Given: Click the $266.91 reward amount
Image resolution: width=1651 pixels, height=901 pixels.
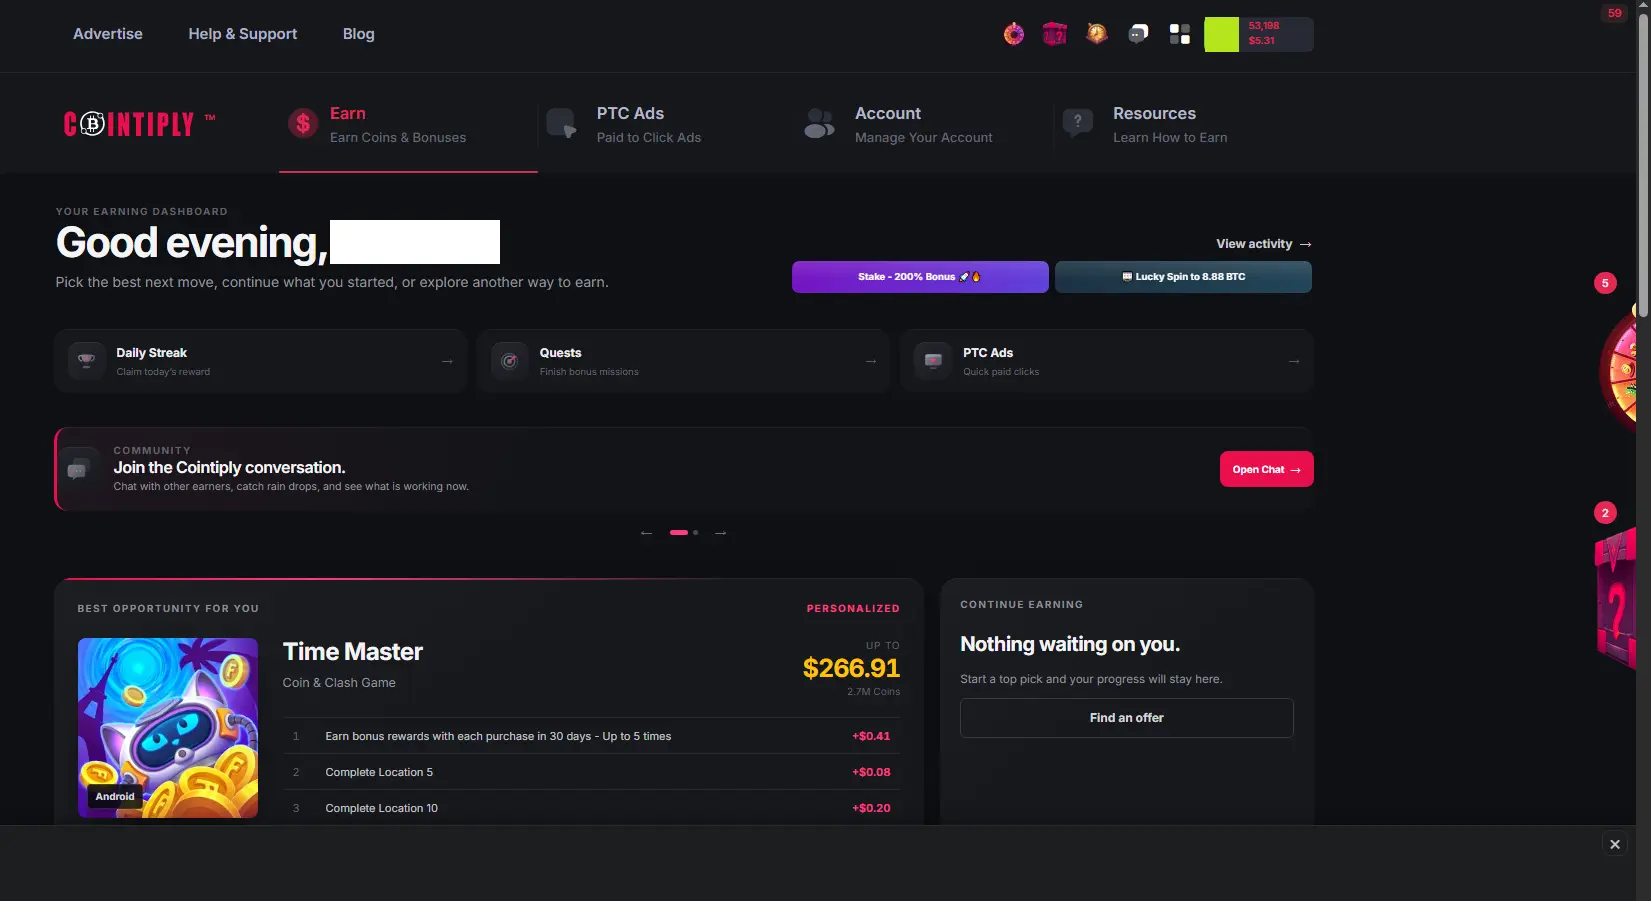Looking at the screenshot, I should (x=851, y=668).
